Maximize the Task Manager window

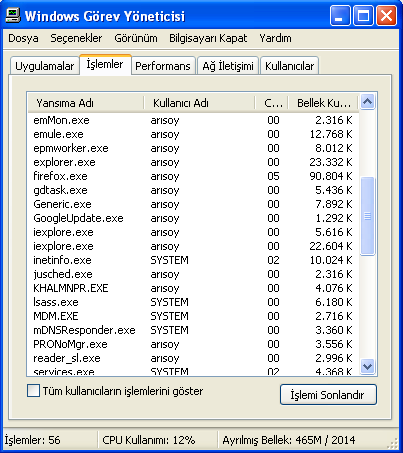click(x=363, y=15)
